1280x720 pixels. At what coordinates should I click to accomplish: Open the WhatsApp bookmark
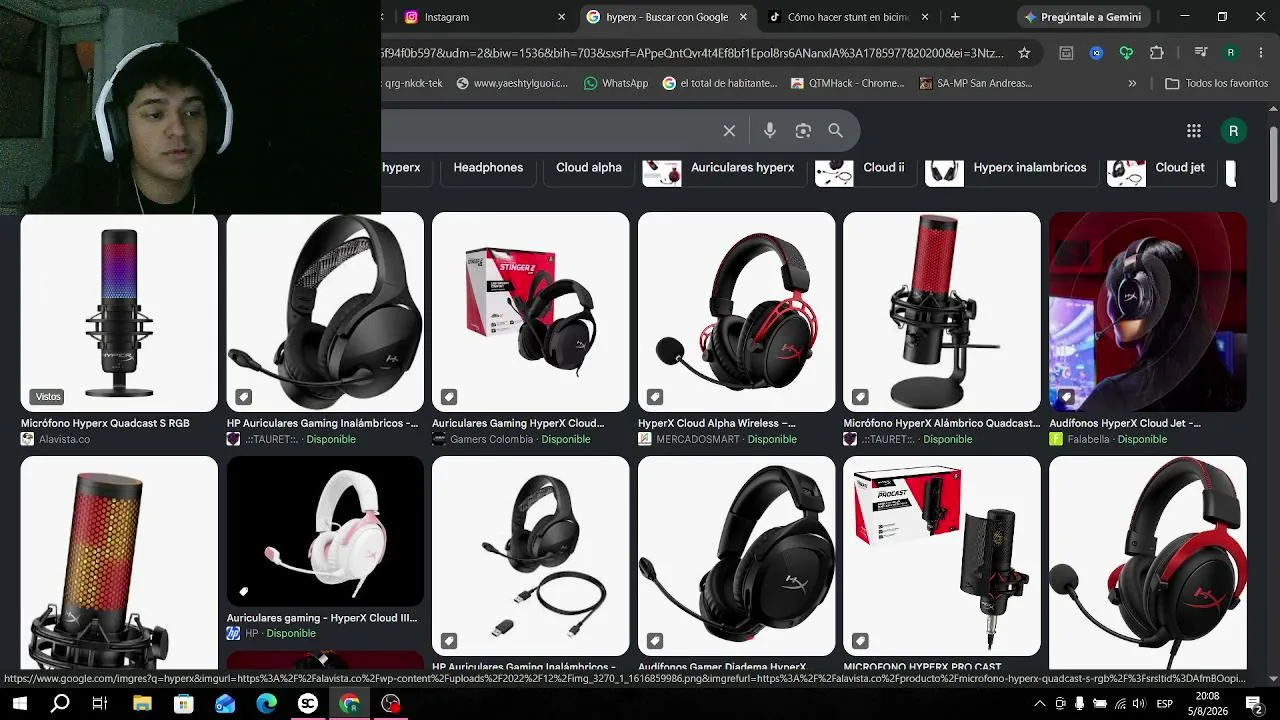click(615, 83)
